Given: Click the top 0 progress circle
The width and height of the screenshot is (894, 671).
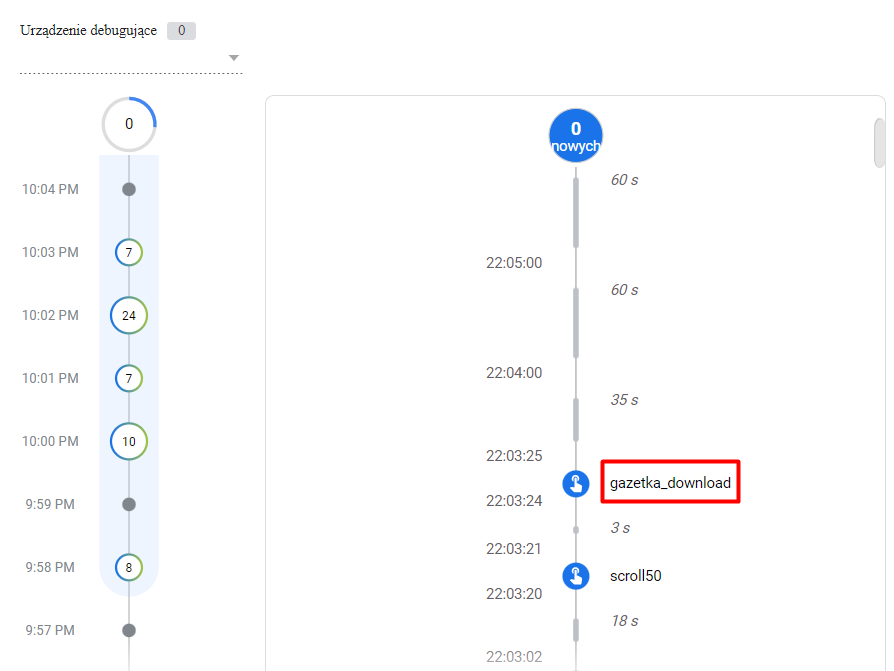Looking at the screenshot, I should pos(129,124).
